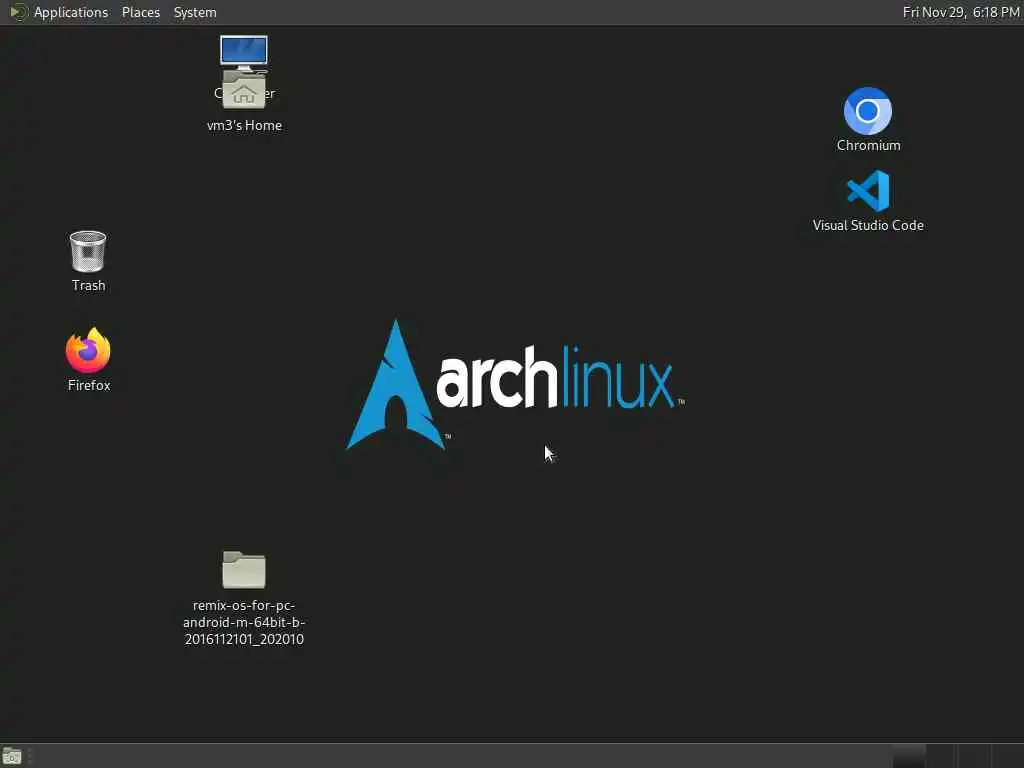
Task: Click the show desktop icon in bottom panel
Action: [12, 756]
